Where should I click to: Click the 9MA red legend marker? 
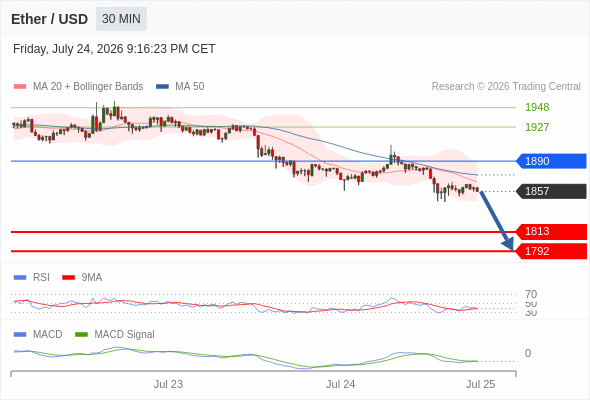point(68,278)
